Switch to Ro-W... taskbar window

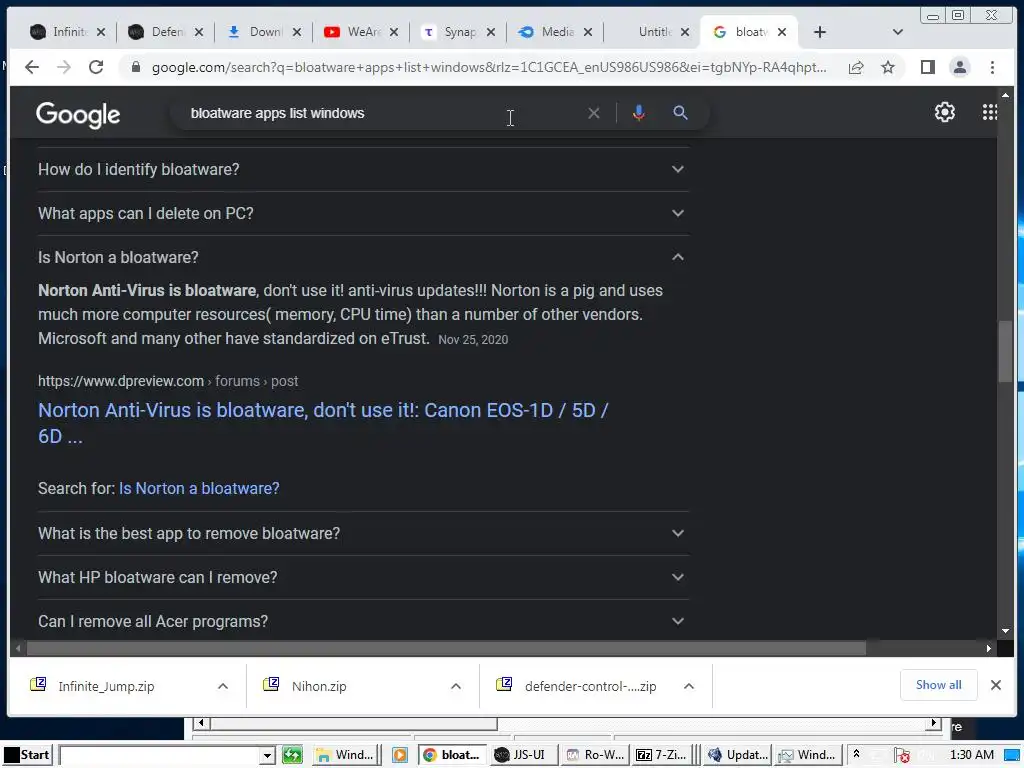pos(595,756)
